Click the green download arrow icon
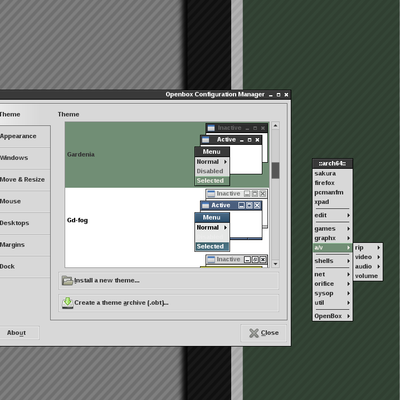 pyautogui.click(x=67, y=303)
